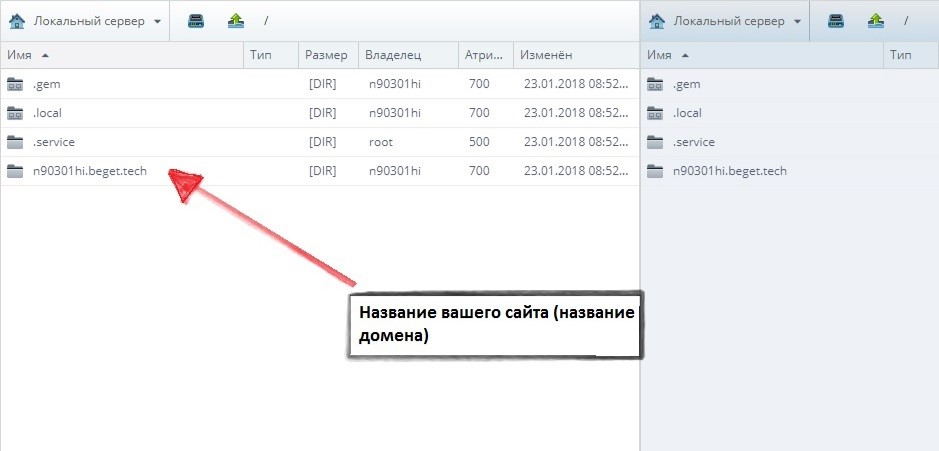Click the .service folder icon in left panel
The height and width of the screenshot is (451, 939).
15,143
